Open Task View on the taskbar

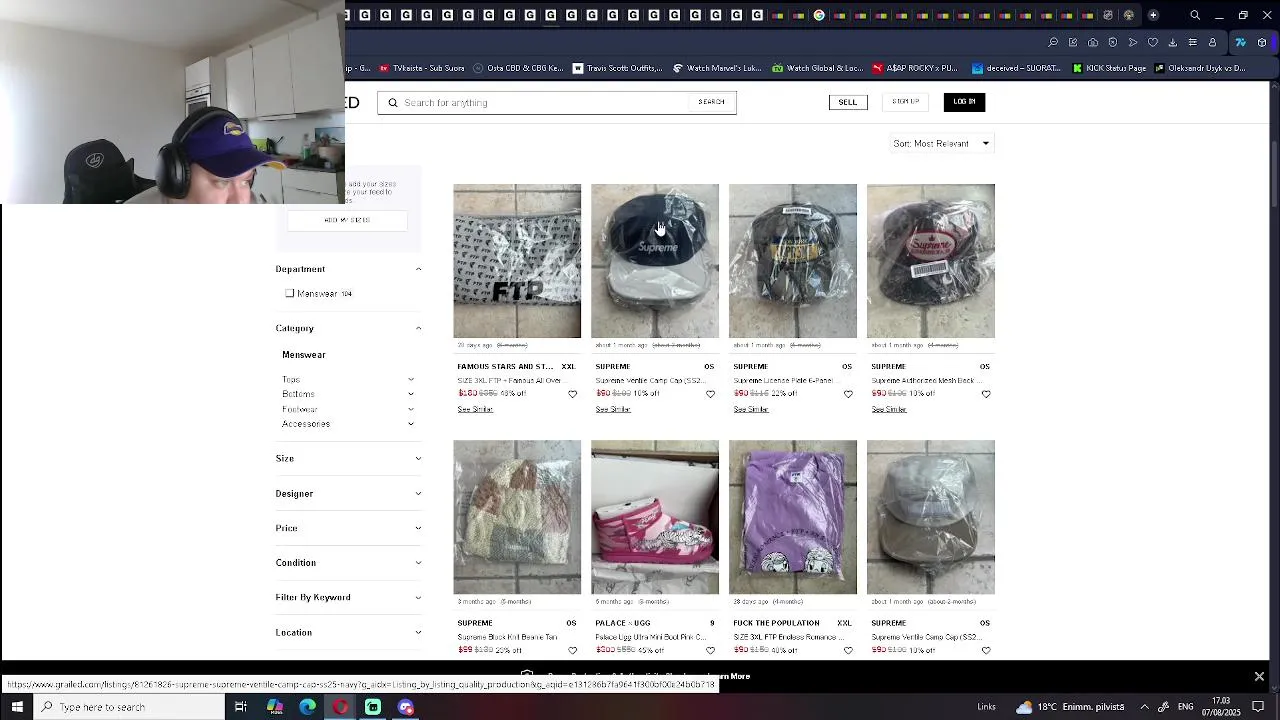(241, 707)
